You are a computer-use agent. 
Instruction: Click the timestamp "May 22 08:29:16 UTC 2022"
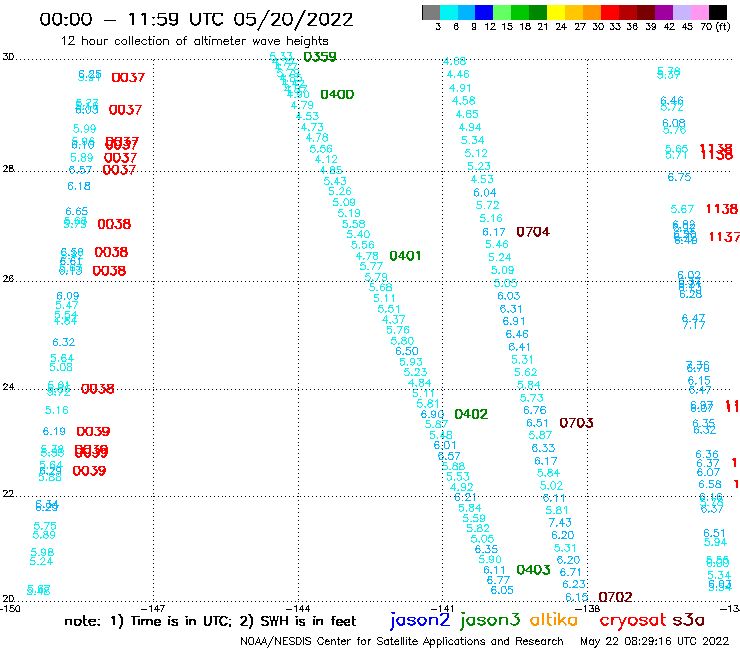pos(654,642)
